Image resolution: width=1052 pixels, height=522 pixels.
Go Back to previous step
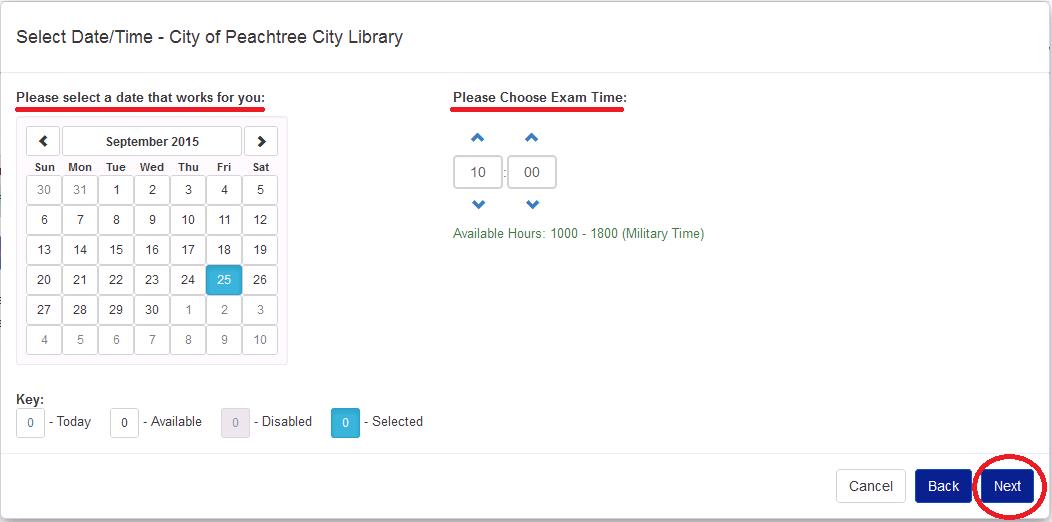pyautogui.click(x=943, y=486)
